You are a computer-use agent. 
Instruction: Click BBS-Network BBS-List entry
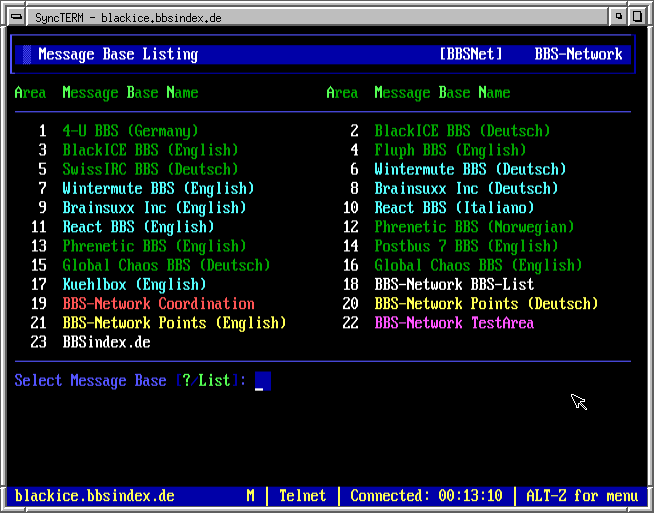tap(454, 284)
